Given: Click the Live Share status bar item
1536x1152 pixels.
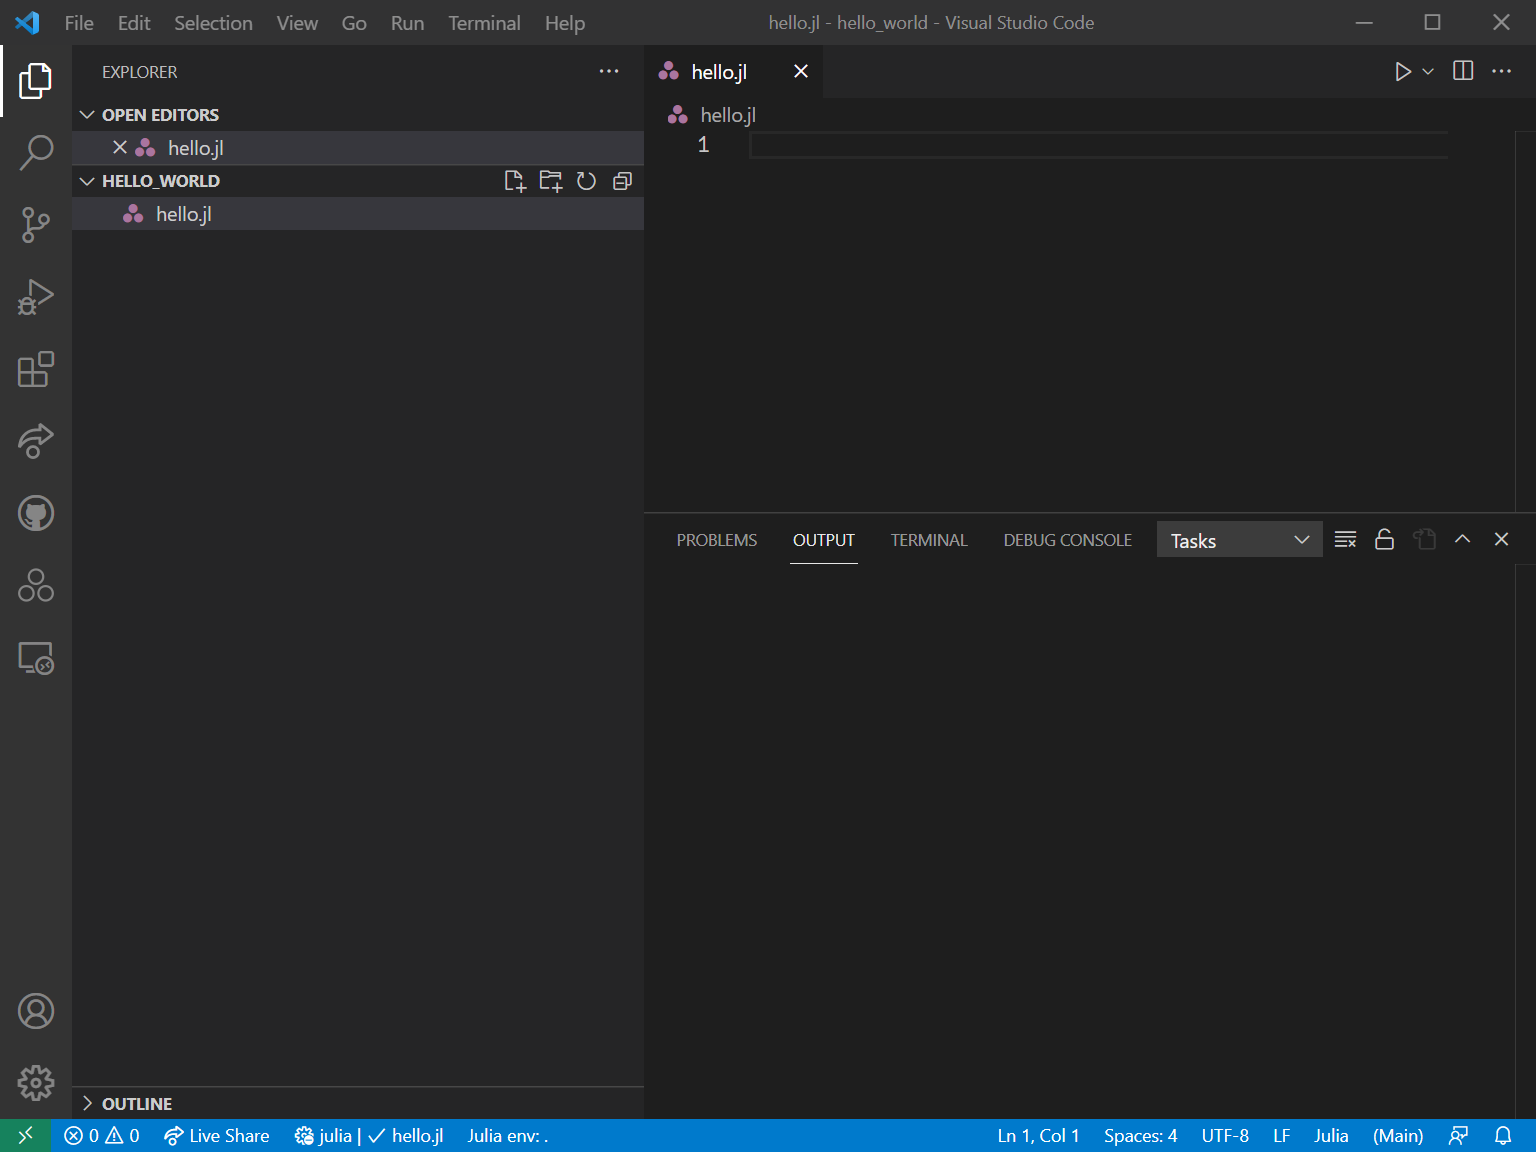Looking at the screenshot, I should [216, 1135].
